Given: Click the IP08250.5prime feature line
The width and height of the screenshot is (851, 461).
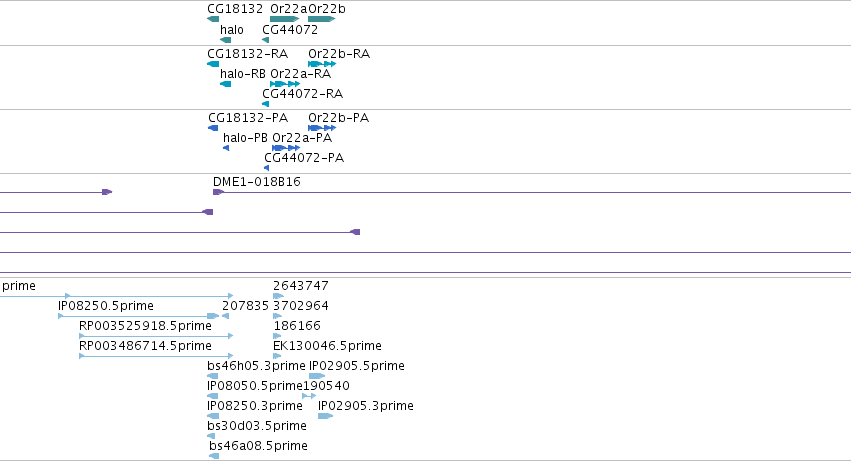Looking at the screenshot, I should click(x=138, y=317).
